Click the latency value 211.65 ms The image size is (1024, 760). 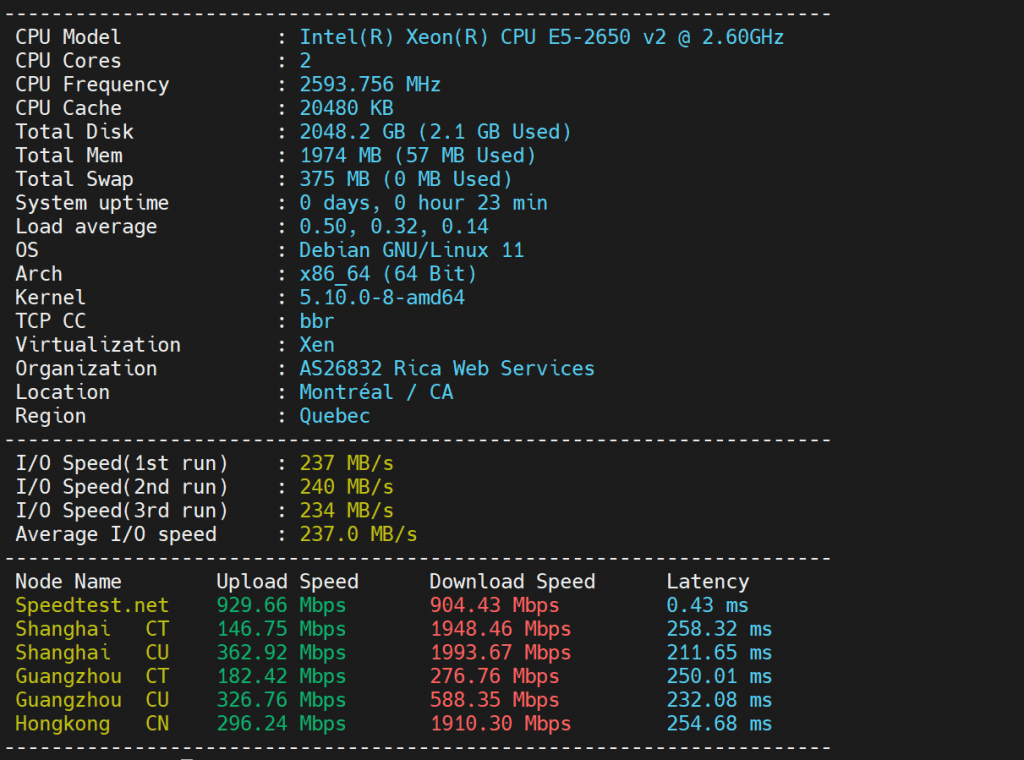pos(719,652)
